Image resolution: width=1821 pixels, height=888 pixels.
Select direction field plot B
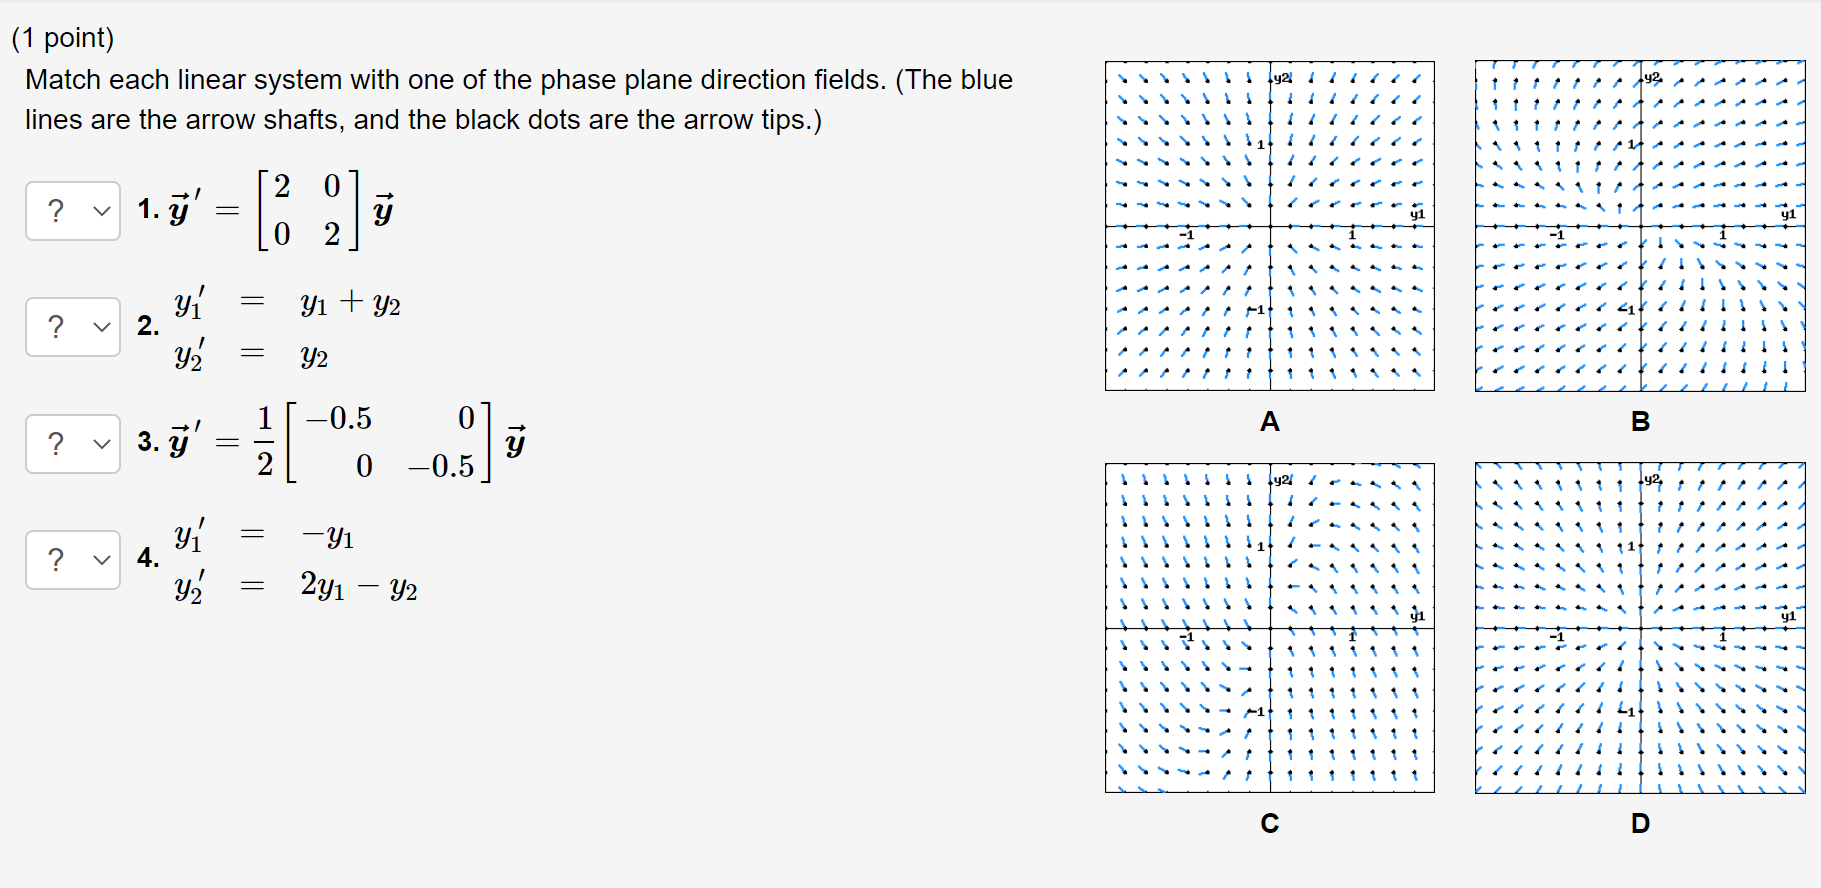coord(1640,225)
